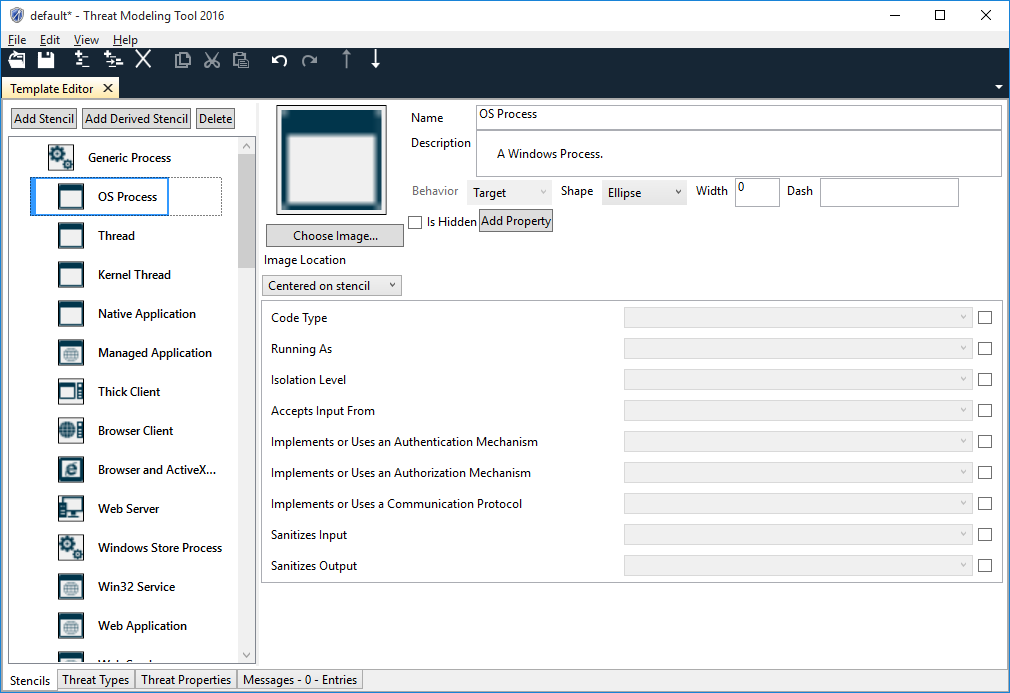This screenshot has height=693, width=1010.
Task: Open the View menu
Action: tap(86, 40)
